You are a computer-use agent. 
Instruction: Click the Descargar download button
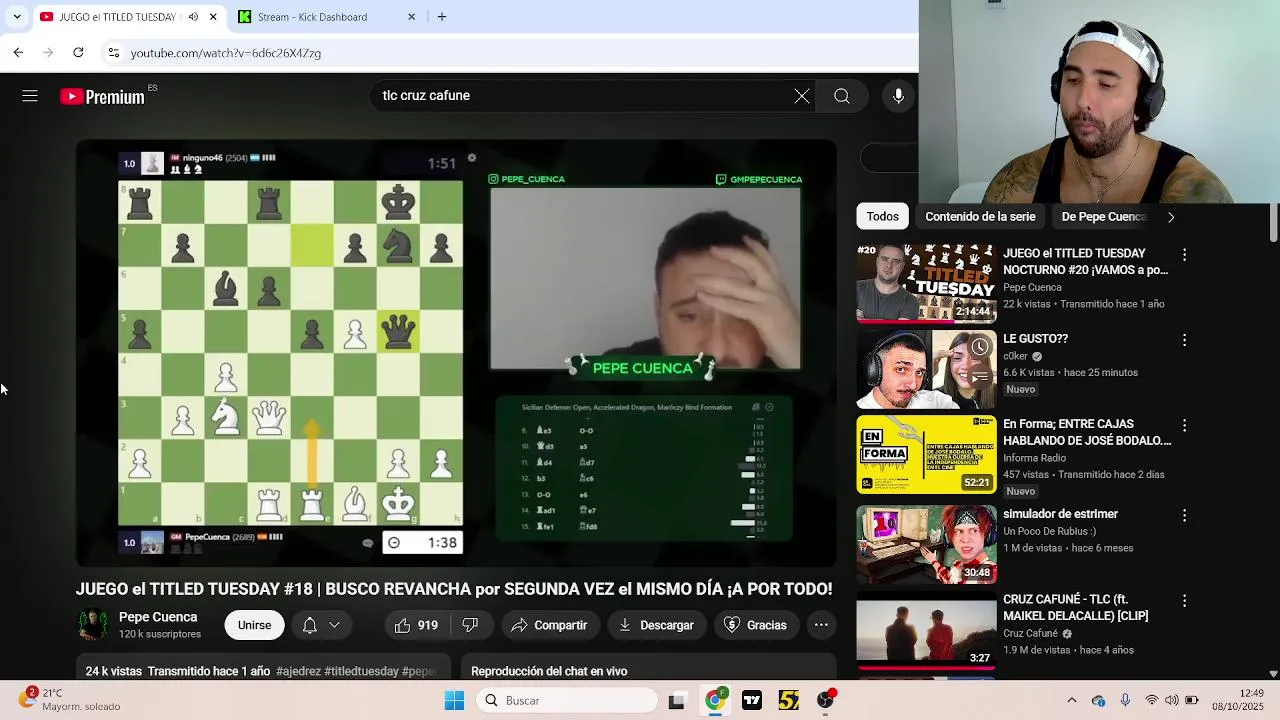click(x=656, y=625)
